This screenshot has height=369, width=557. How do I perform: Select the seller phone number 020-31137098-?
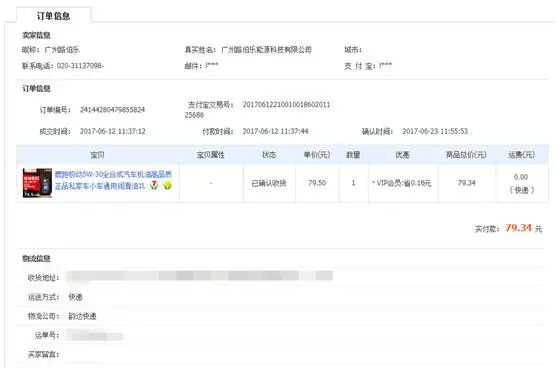coord(80,66)
